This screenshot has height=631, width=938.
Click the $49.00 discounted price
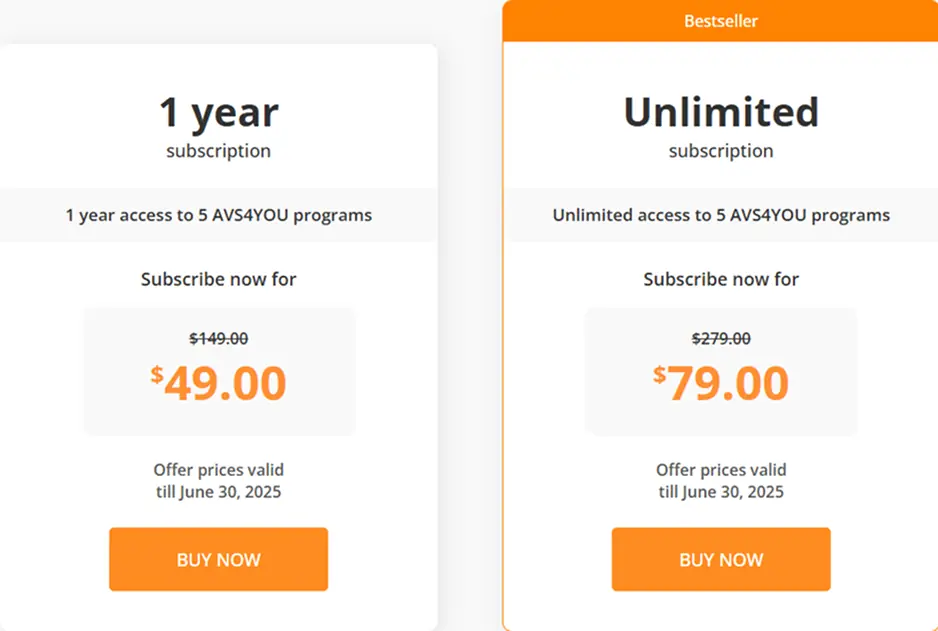pos(218,383)
